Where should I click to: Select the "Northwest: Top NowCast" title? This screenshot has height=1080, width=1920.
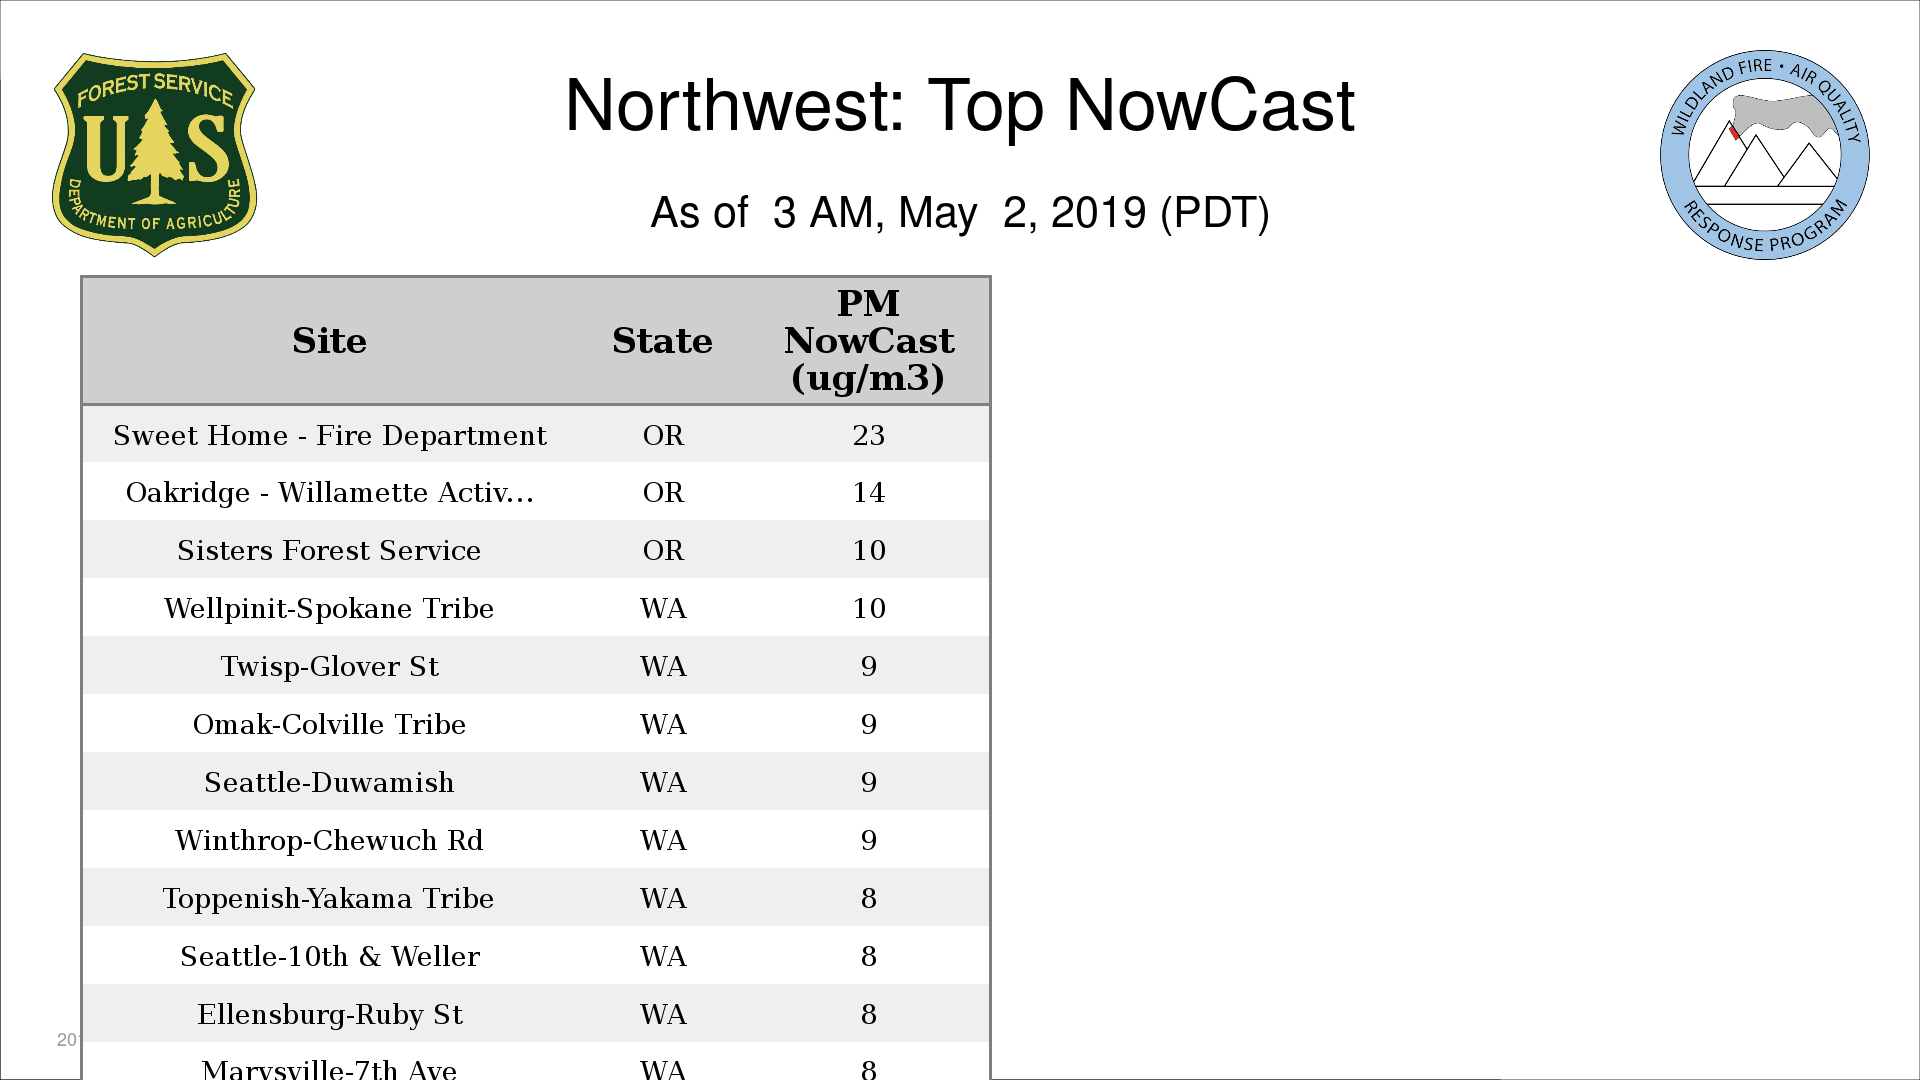tap(959, 106)
